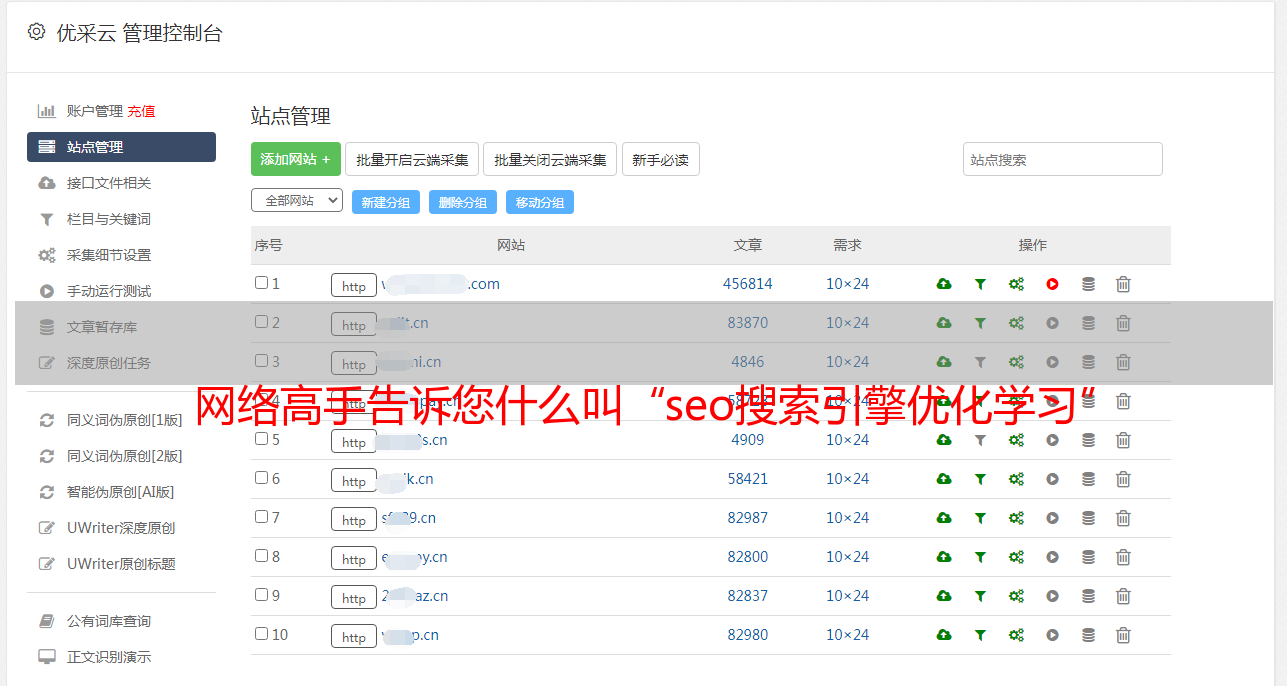
Task: Click the red 充值 link
Action: (141, 111)
